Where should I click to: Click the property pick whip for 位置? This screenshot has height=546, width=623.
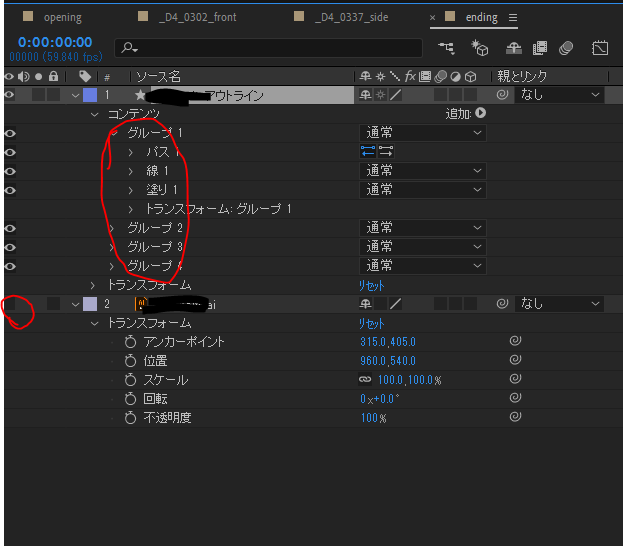(515, 360)
